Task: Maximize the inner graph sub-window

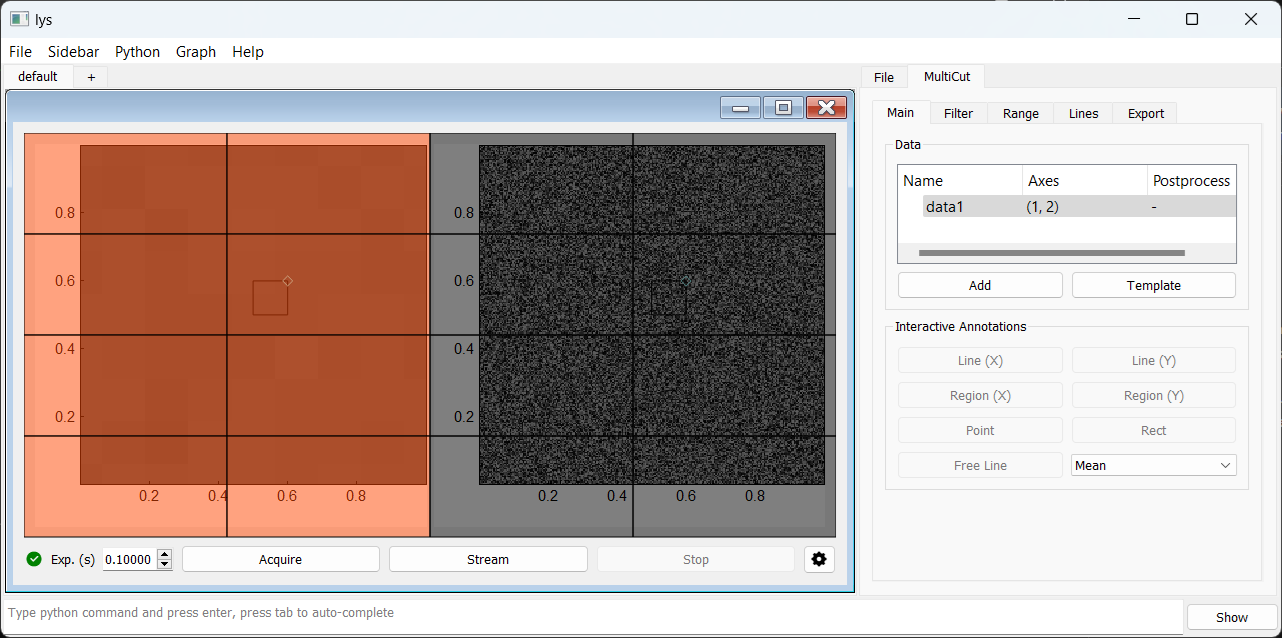Action: click(783, 108)
